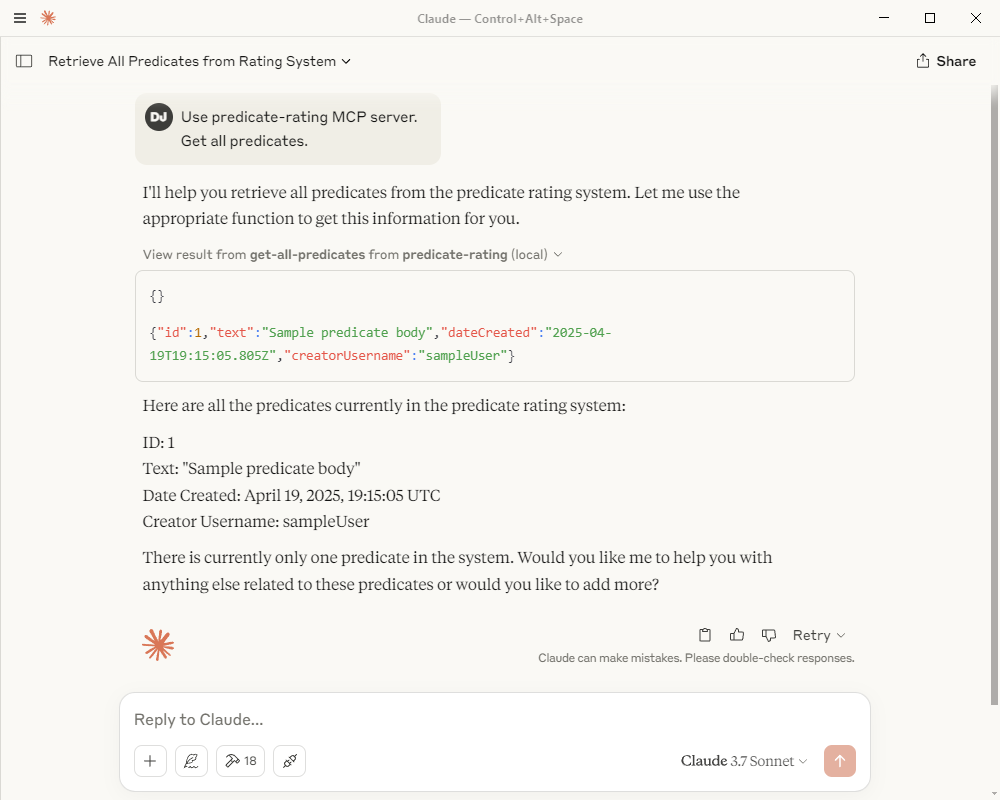
Task: Click the plug connector integrations icon
Action: [x=290, y=760]
